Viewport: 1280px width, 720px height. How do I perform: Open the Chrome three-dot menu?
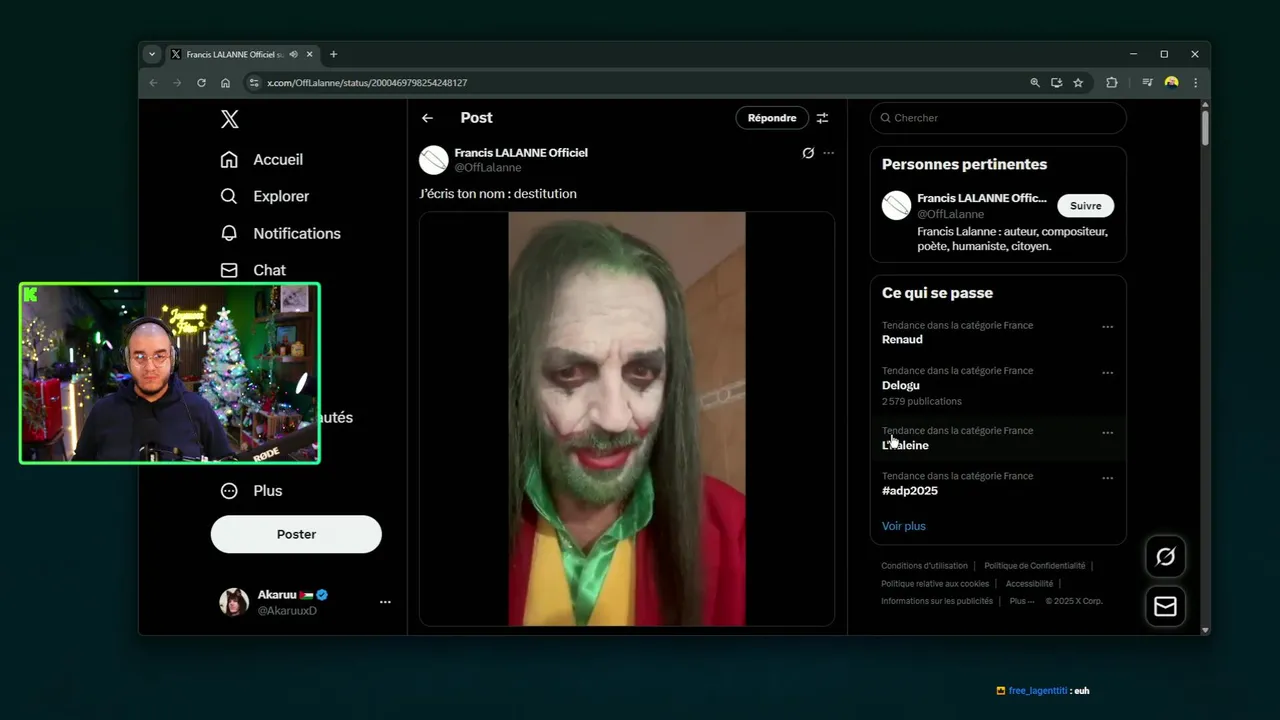[1195, 83]
